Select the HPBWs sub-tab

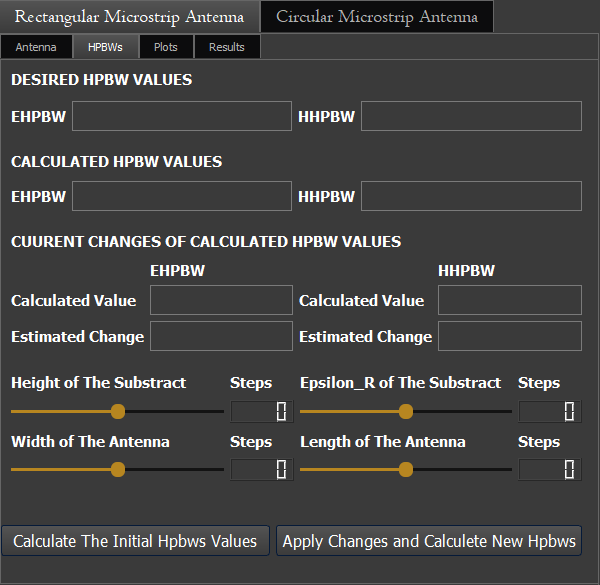(x=105, y=47)
